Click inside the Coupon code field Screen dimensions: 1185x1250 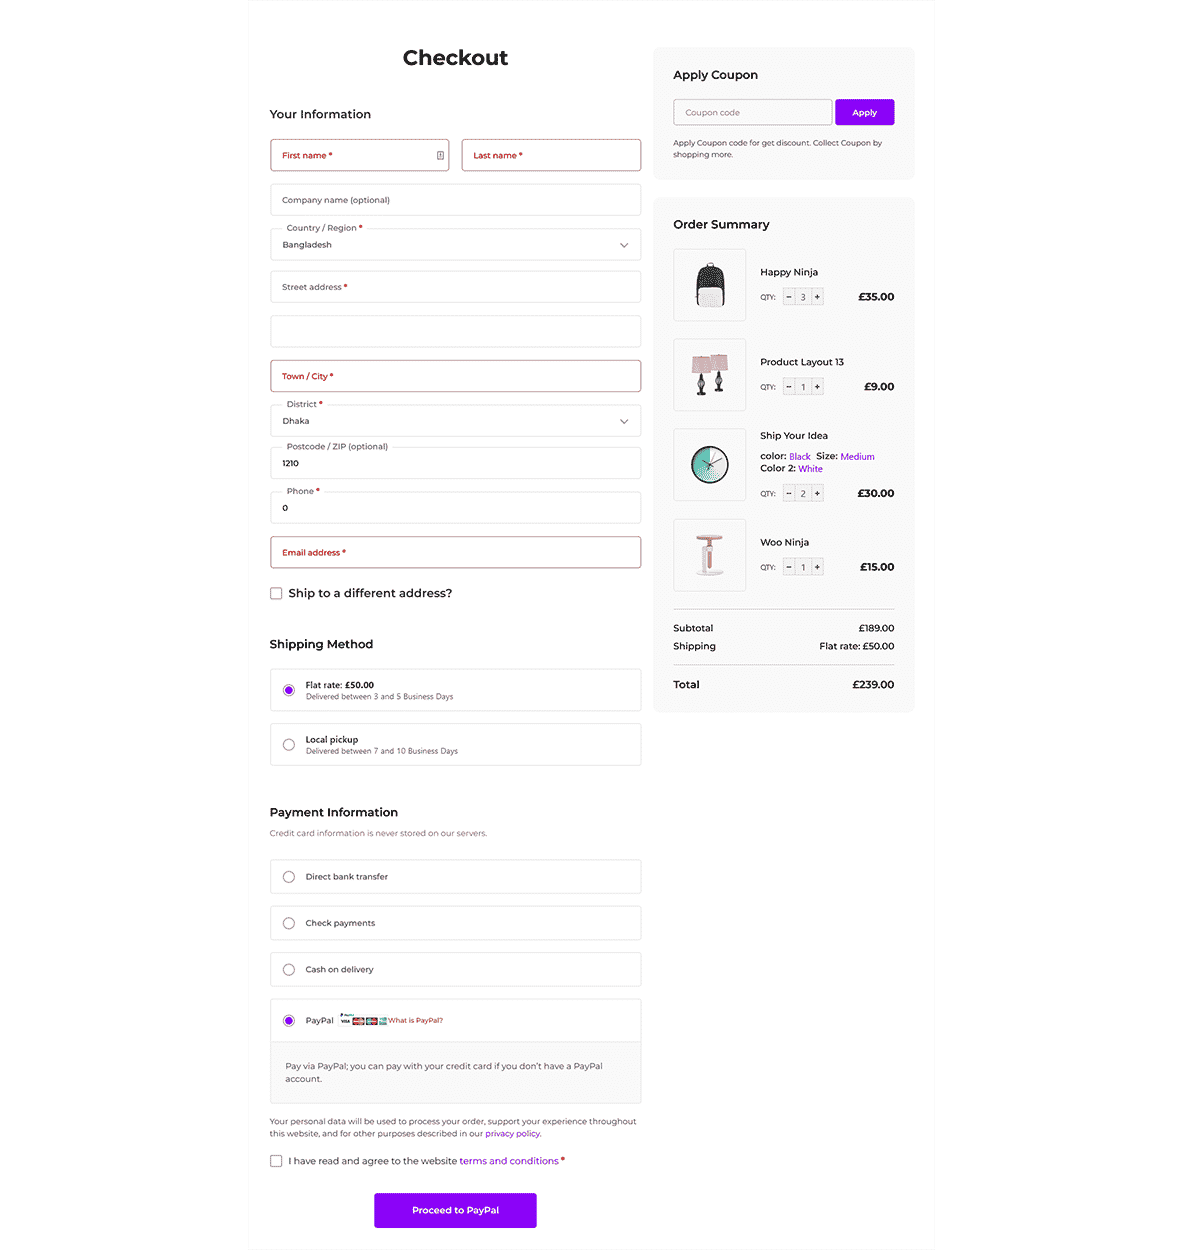click(752, 112)
